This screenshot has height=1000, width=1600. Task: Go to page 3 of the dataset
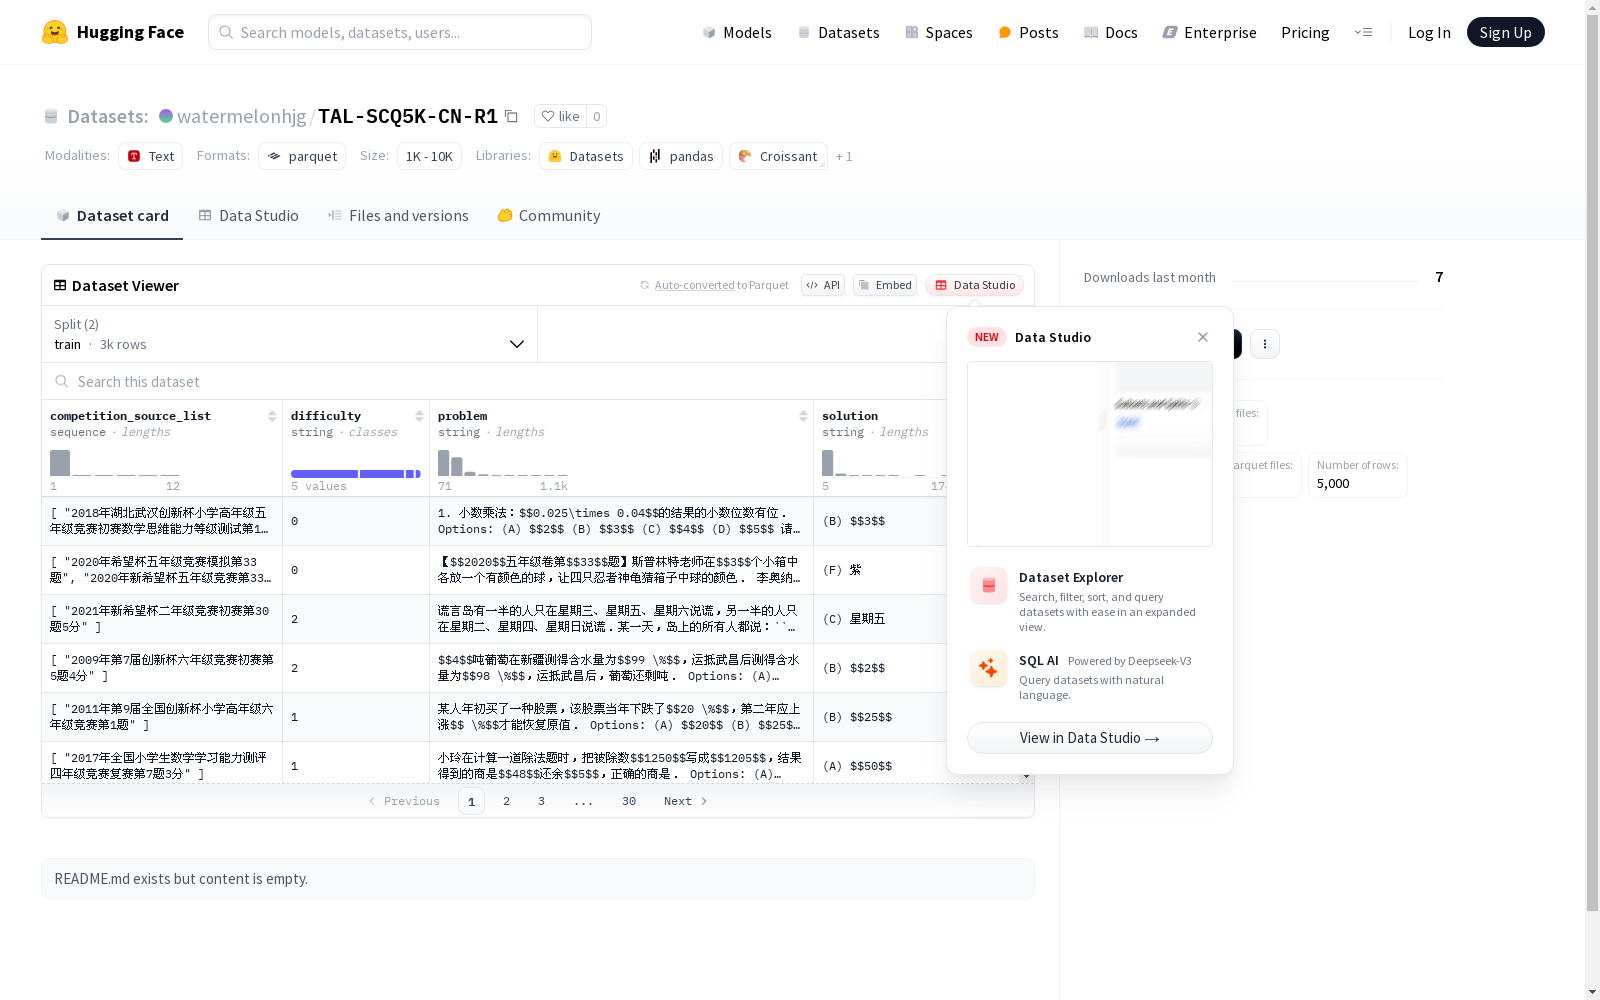(542, 801)
